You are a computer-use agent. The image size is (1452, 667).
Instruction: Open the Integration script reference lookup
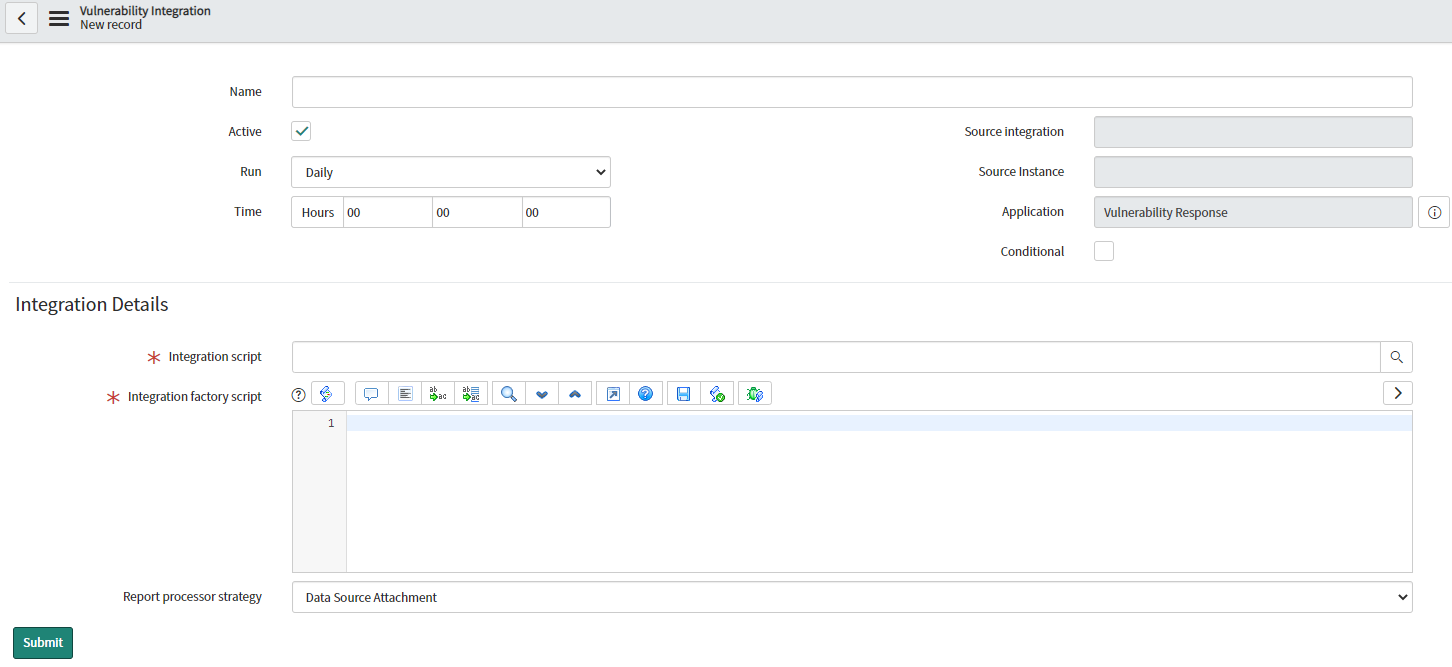tap(1396, 356)
